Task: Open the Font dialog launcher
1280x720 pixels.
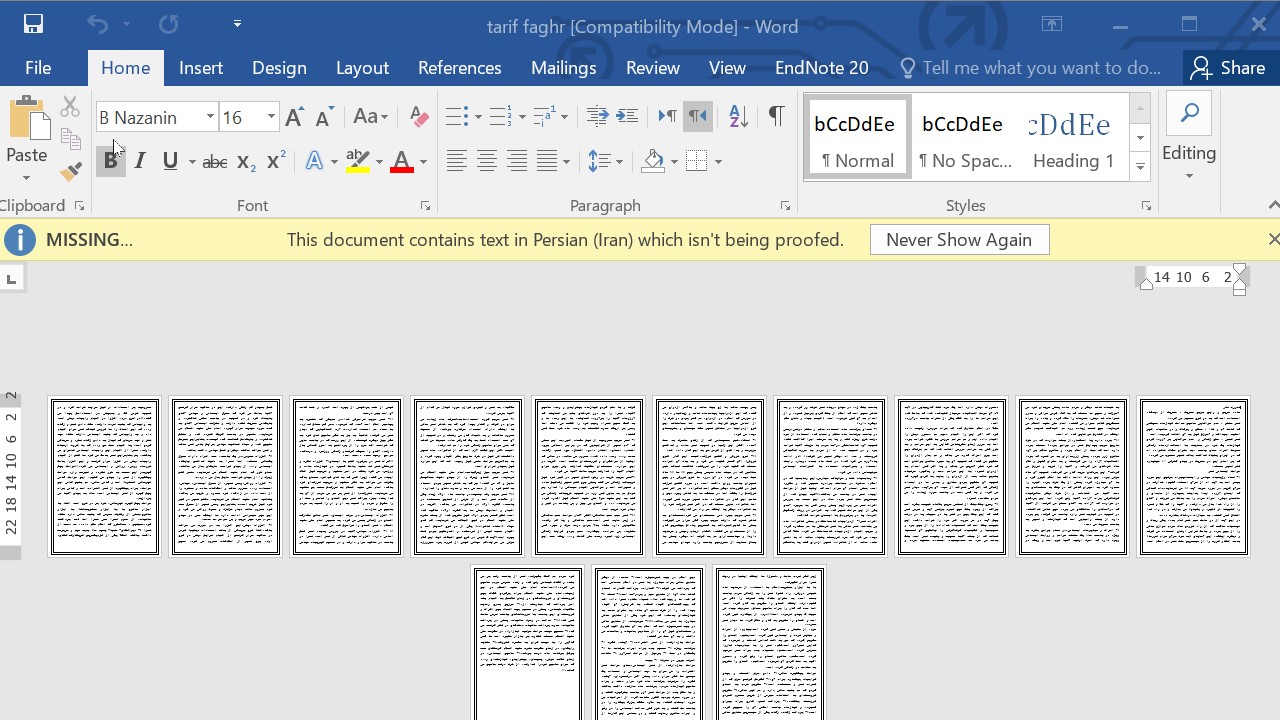Action: click(425, 206)
